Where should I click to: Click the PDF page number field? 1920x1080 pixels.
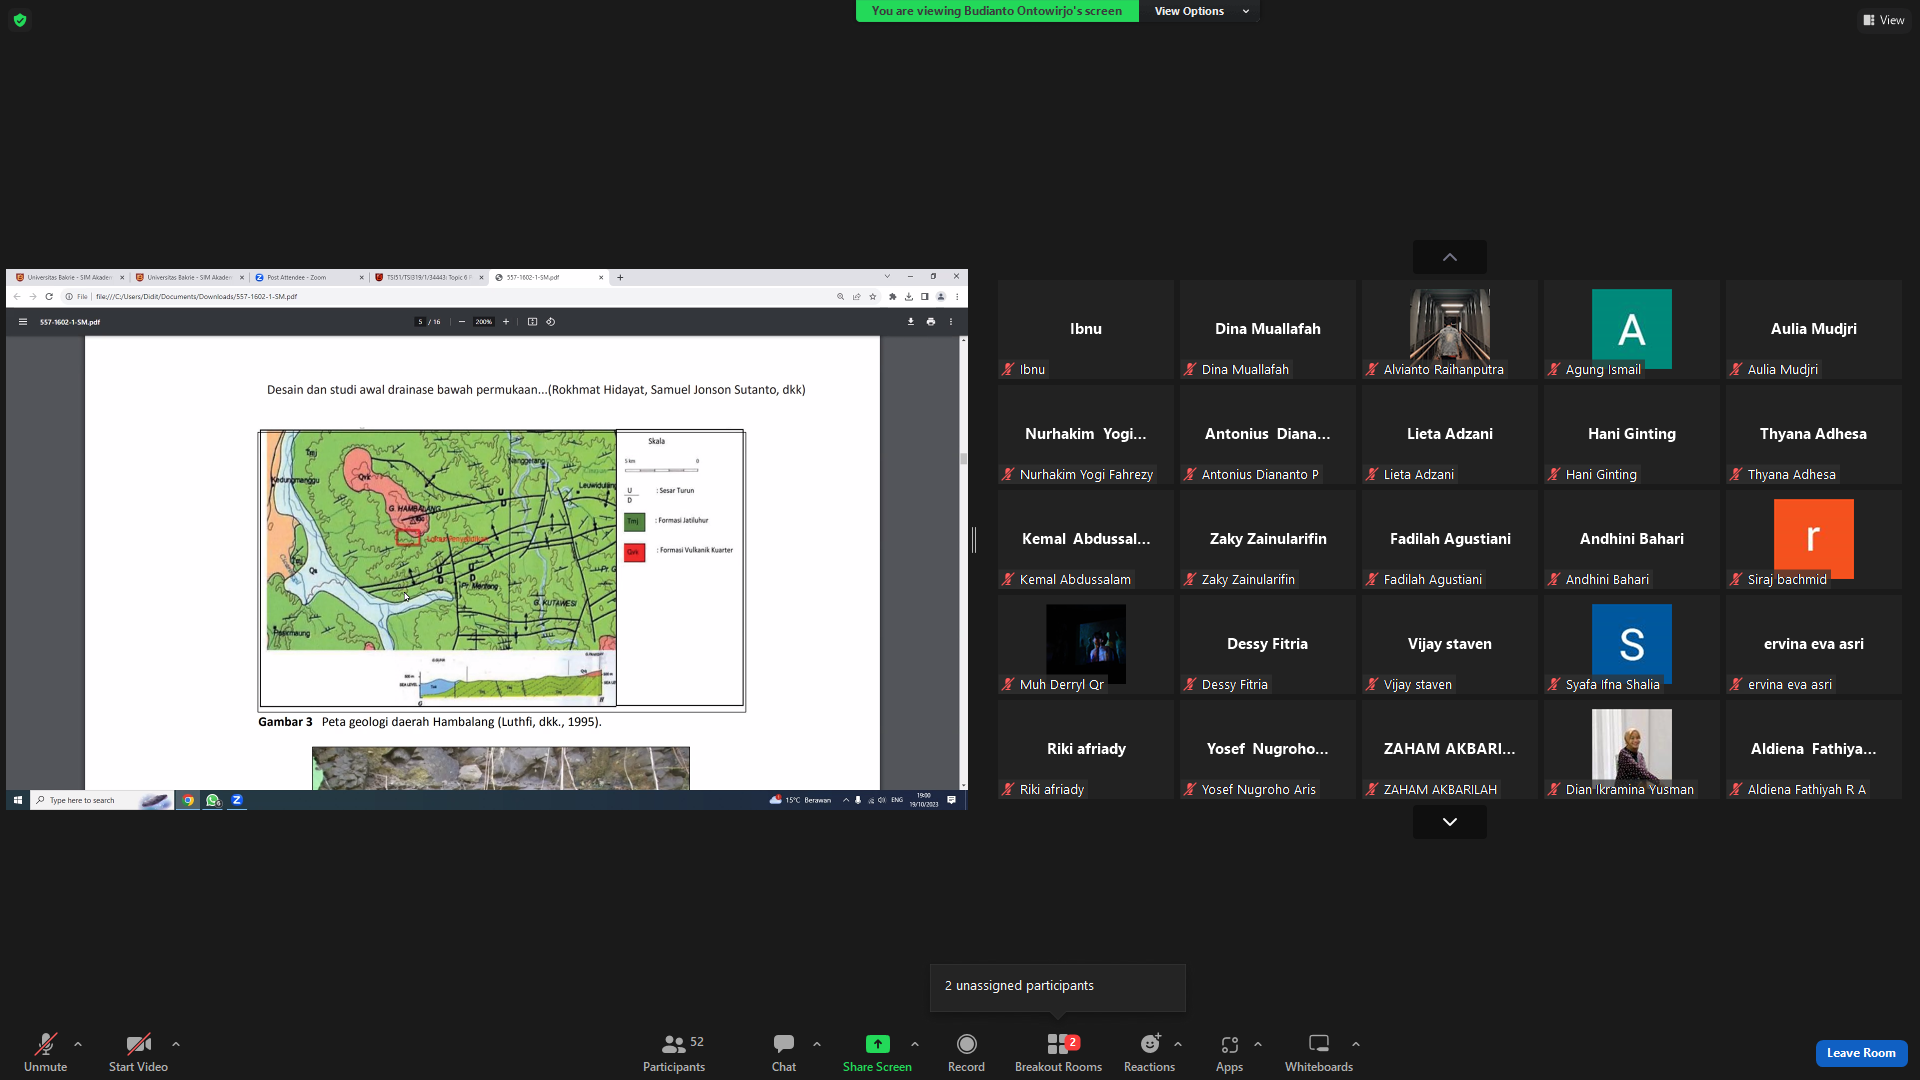(x=420, y=322)
